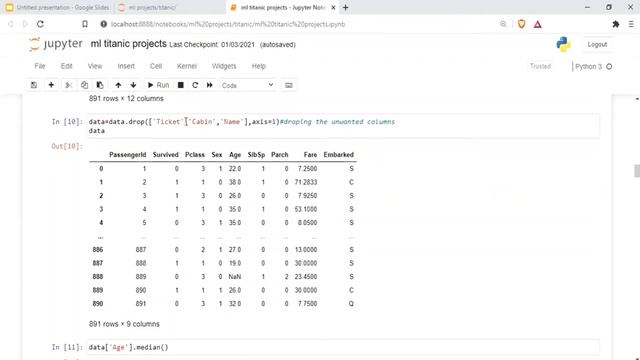Copy selected cells icon
Viewport: 640px width, 360px height.
pos(84,85)
